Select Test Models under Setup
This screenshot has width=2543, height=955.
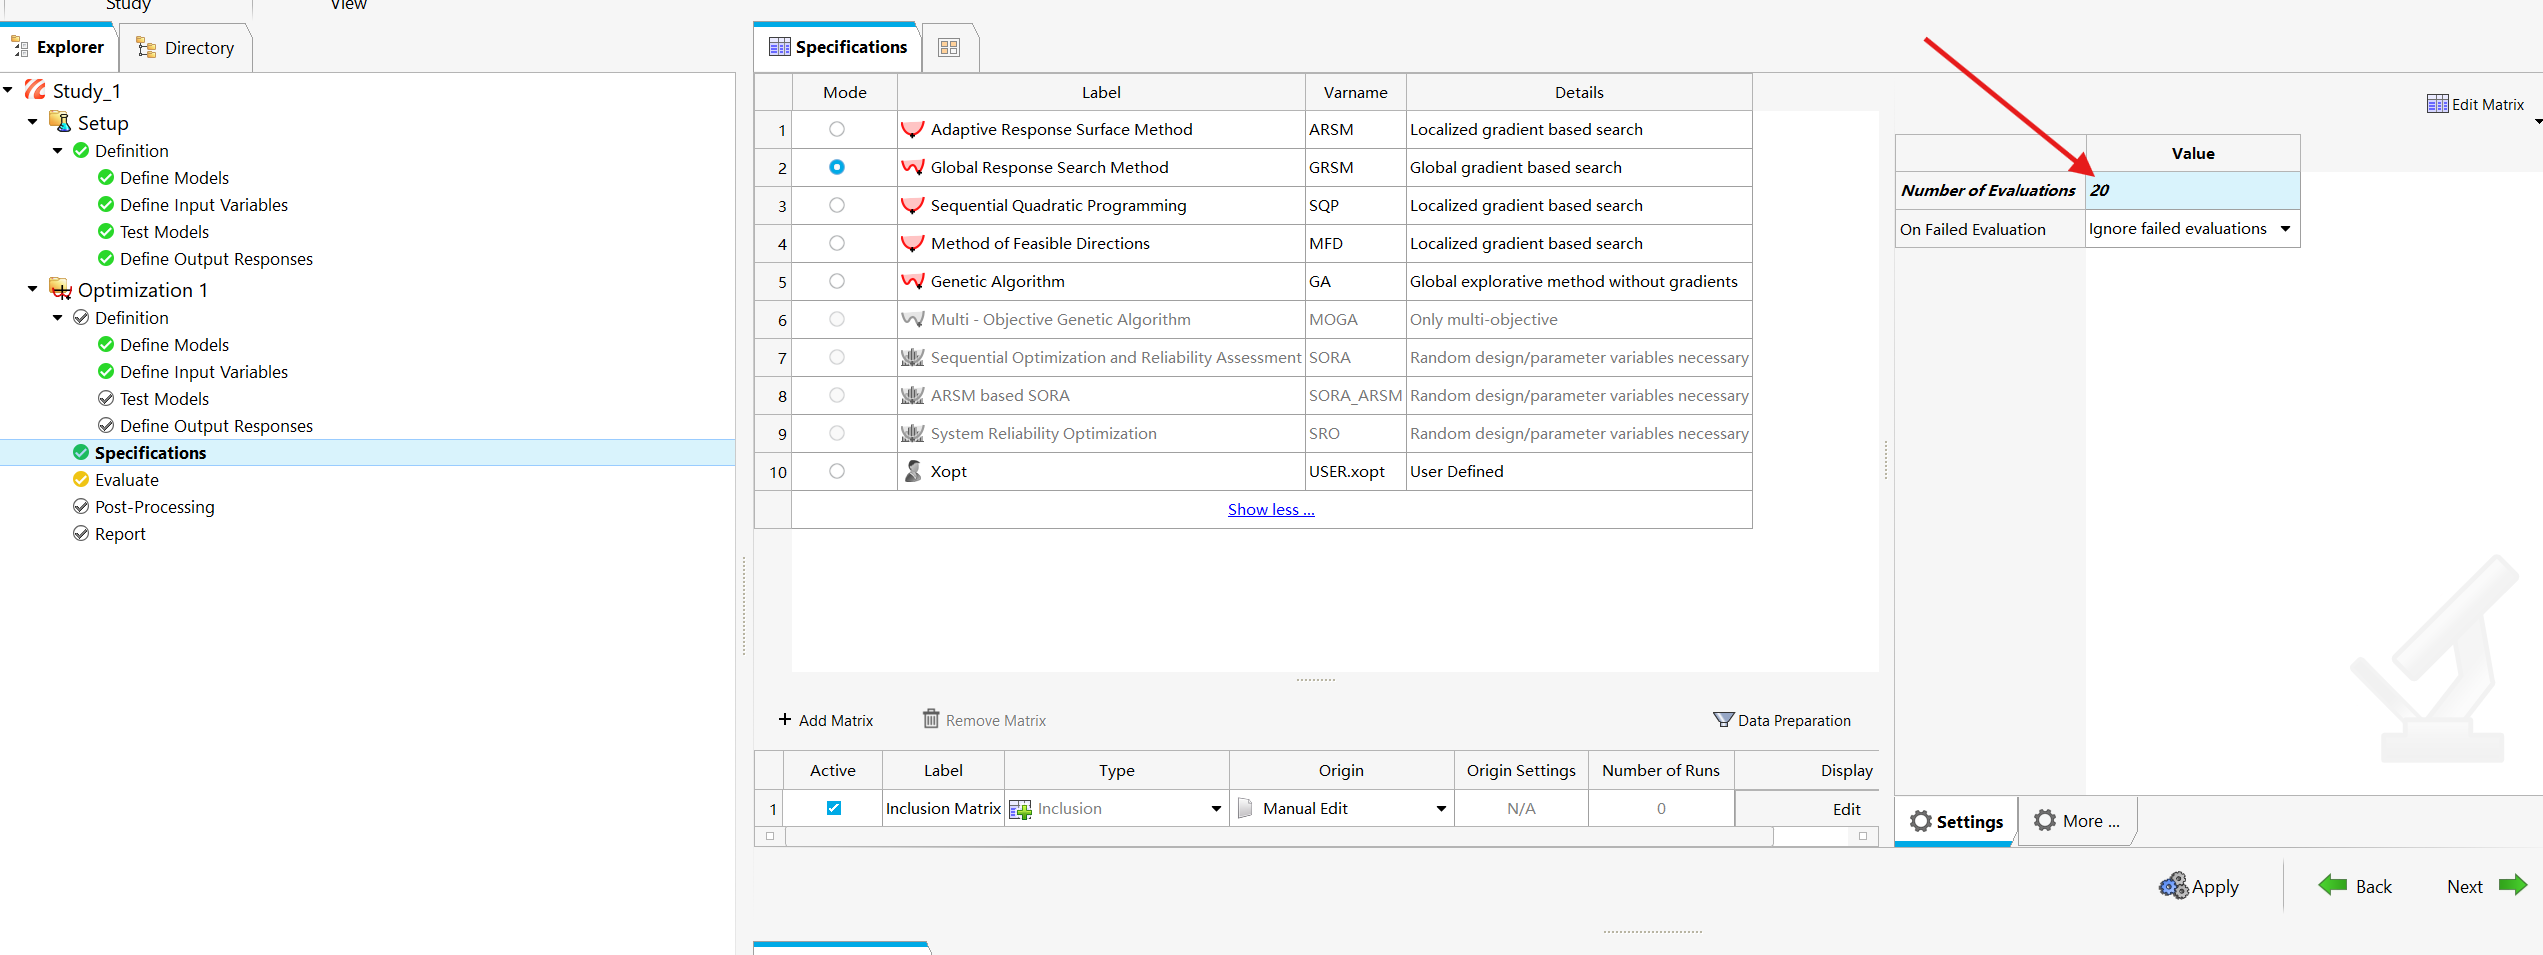point(164,231)
